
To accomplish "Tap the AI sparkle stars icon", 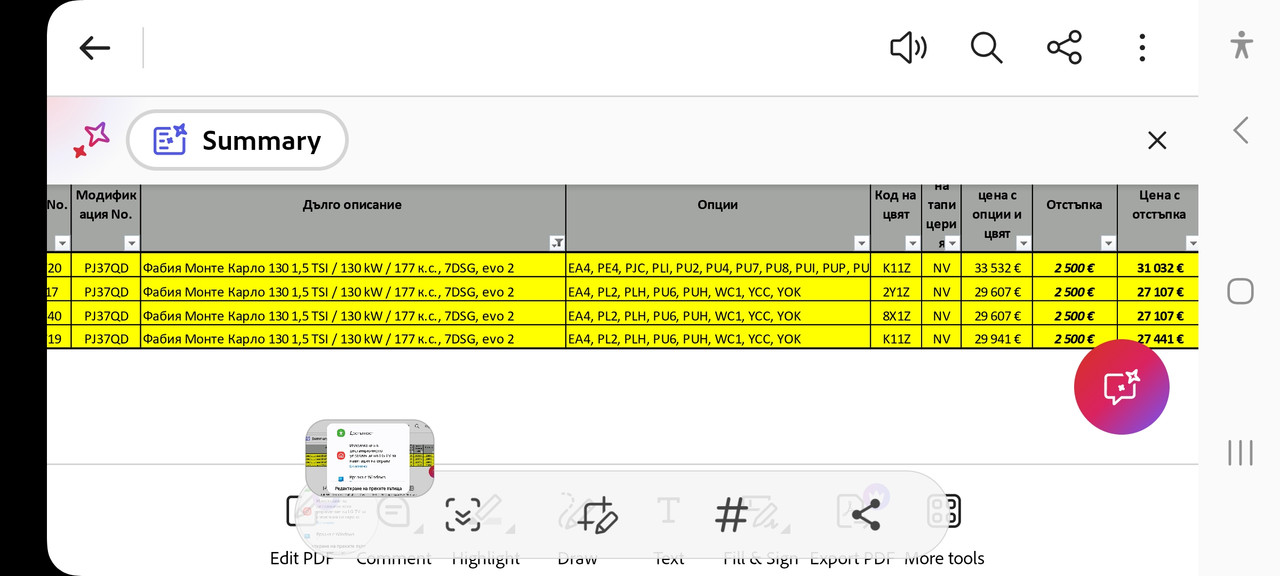I will point(91,140).
